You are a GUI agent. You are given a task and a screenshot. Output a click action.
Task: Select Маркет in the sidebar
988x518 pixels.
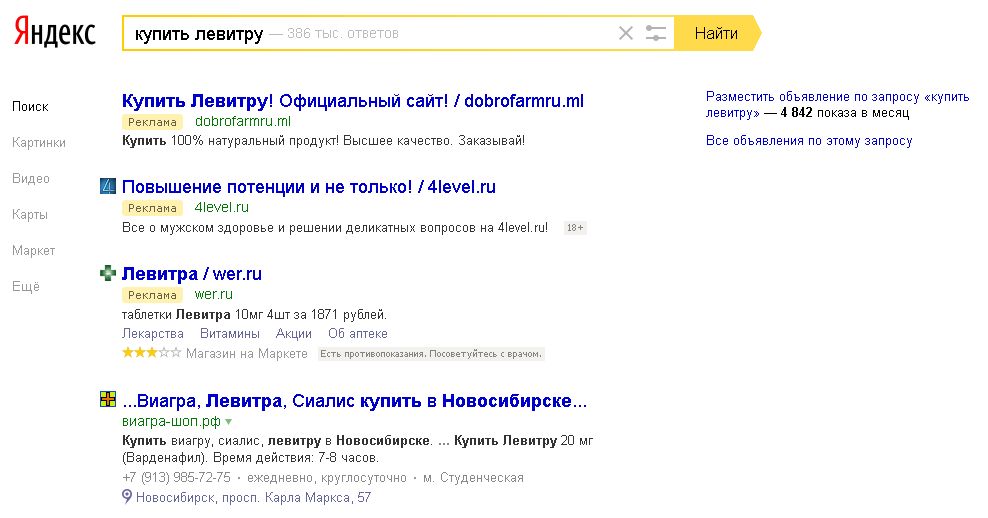click(34, 251)
